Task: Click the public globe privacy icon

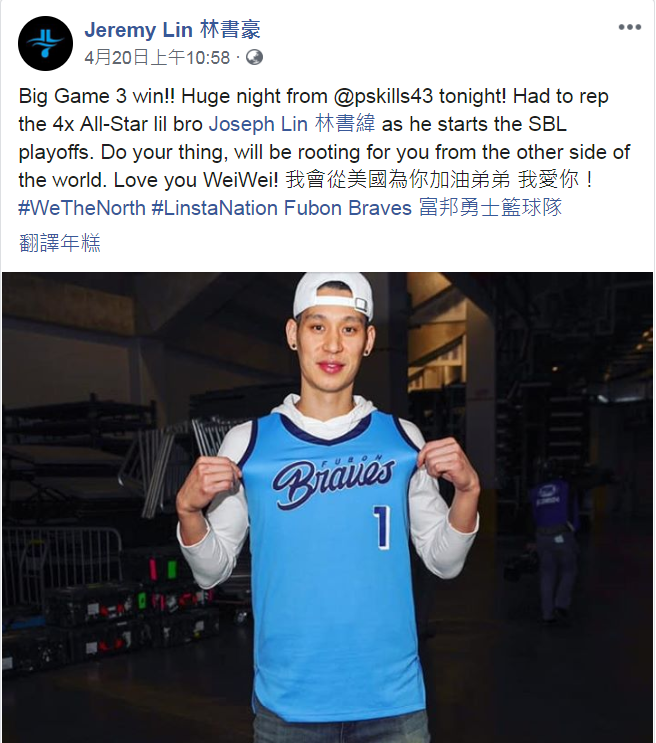Action: pos(254,57)
